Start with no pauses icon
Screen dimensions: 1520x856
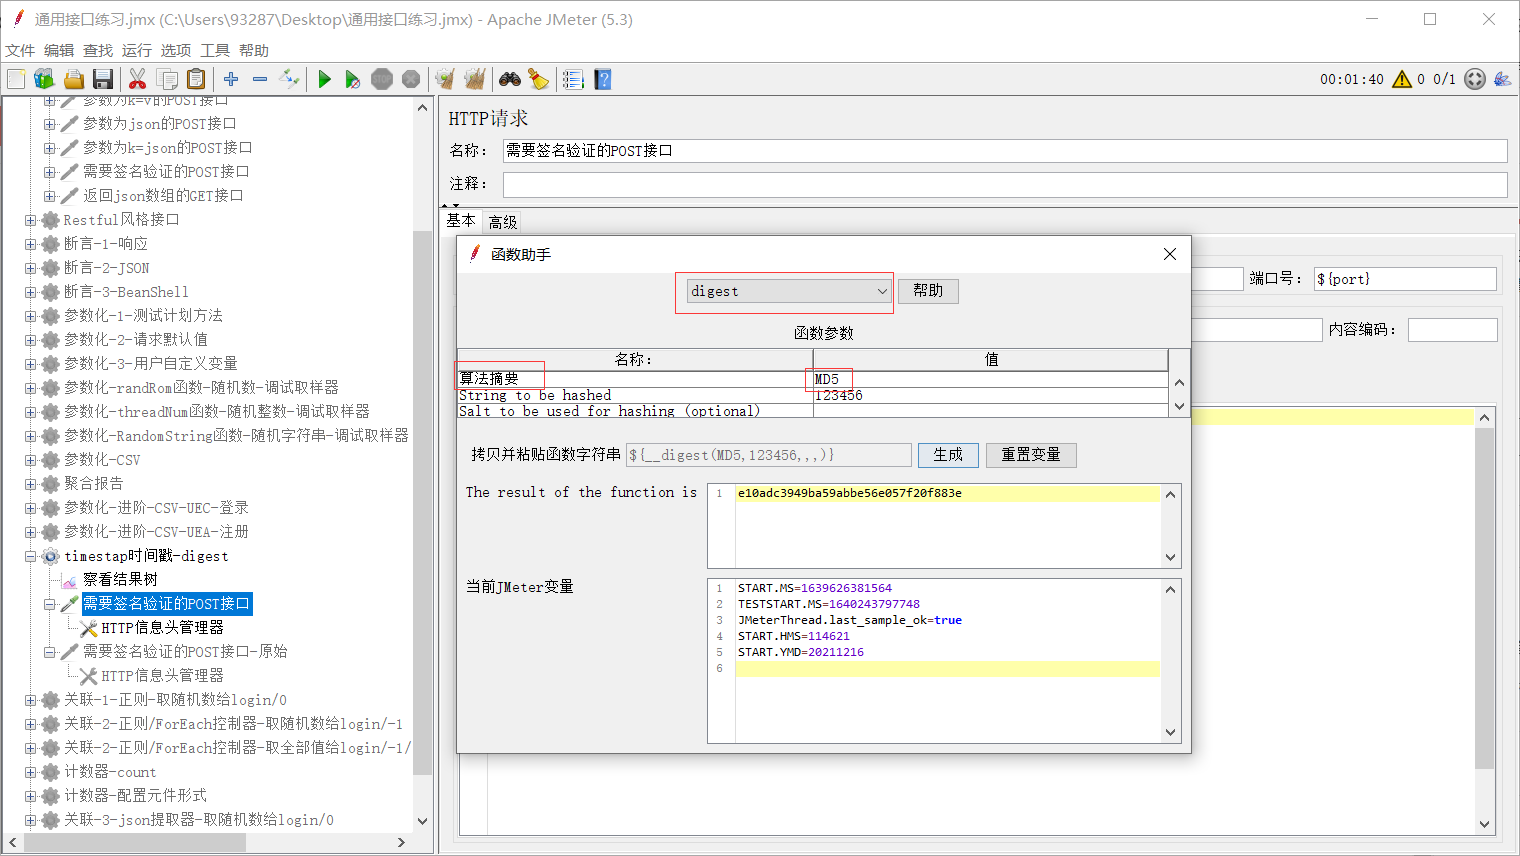tap(353, 79)
